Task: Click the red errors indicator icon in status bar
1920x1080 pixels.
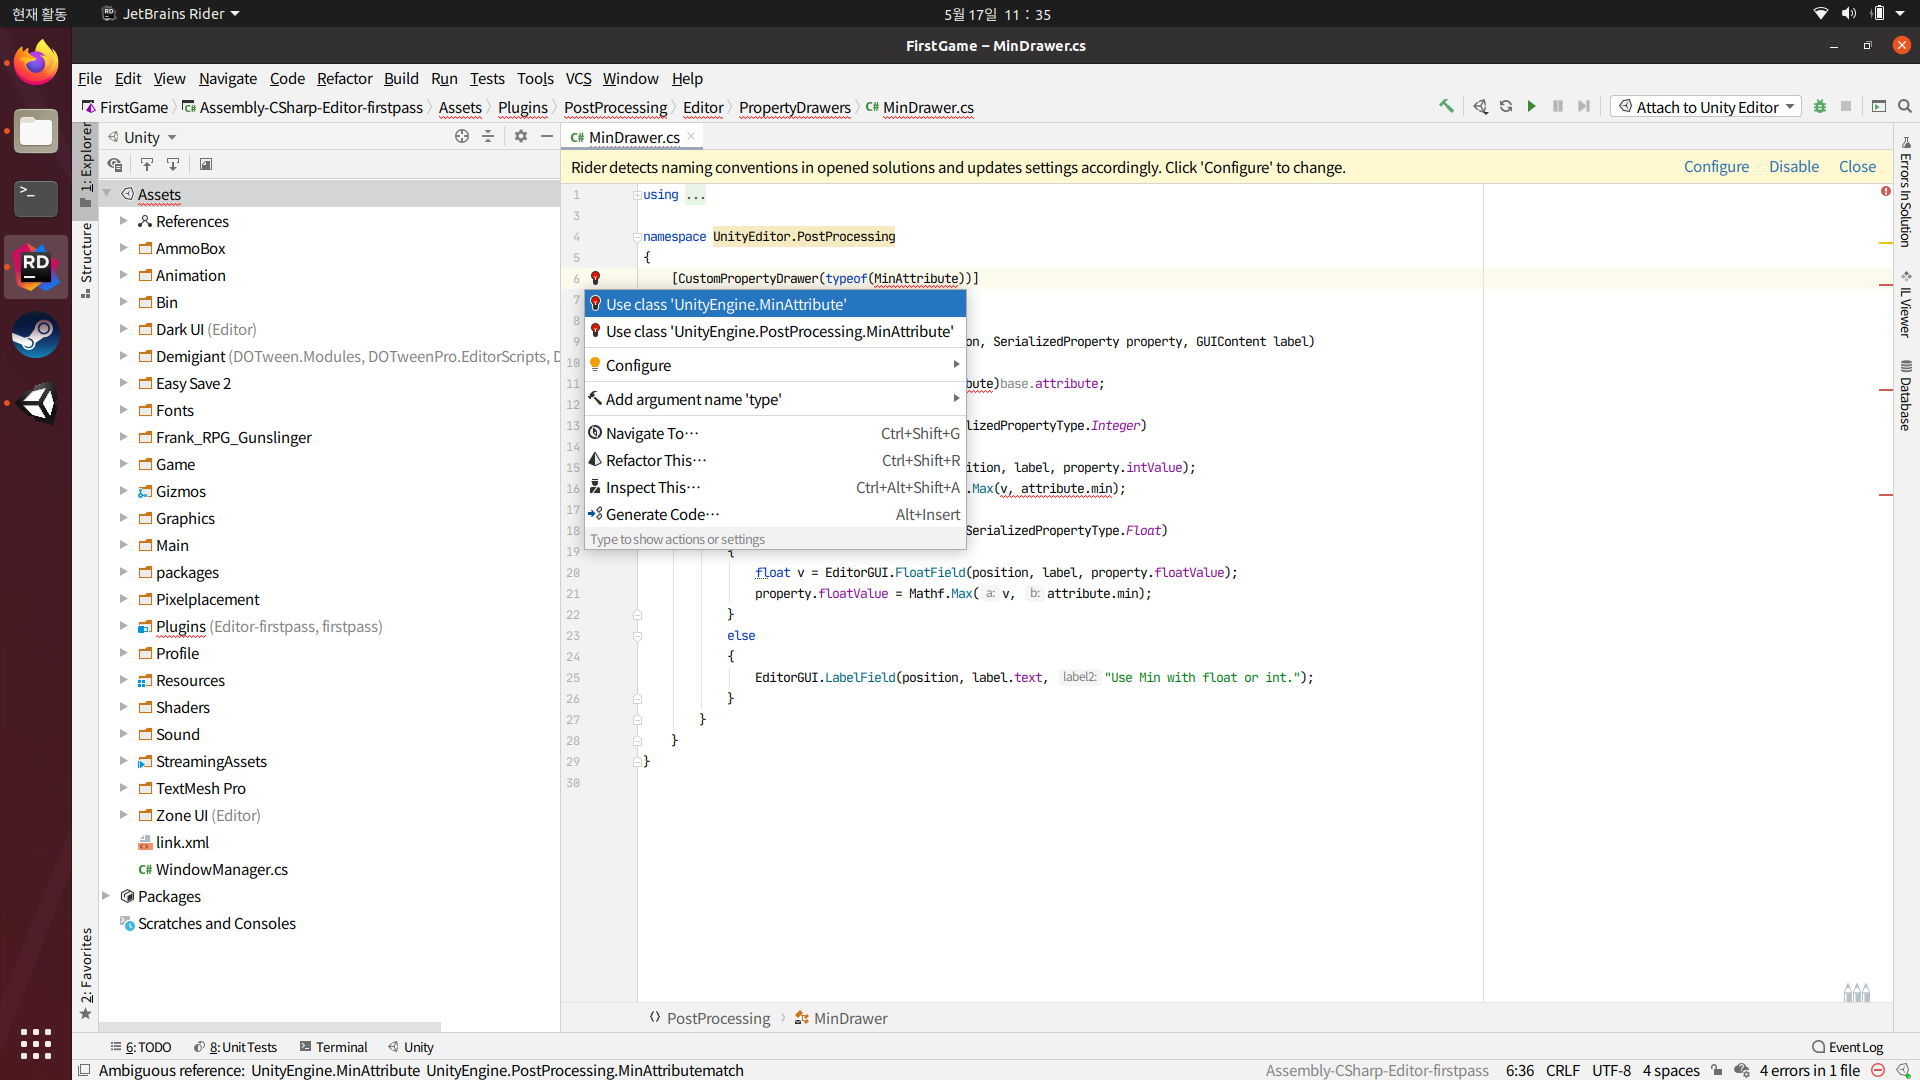Action: (1878, 1070)
